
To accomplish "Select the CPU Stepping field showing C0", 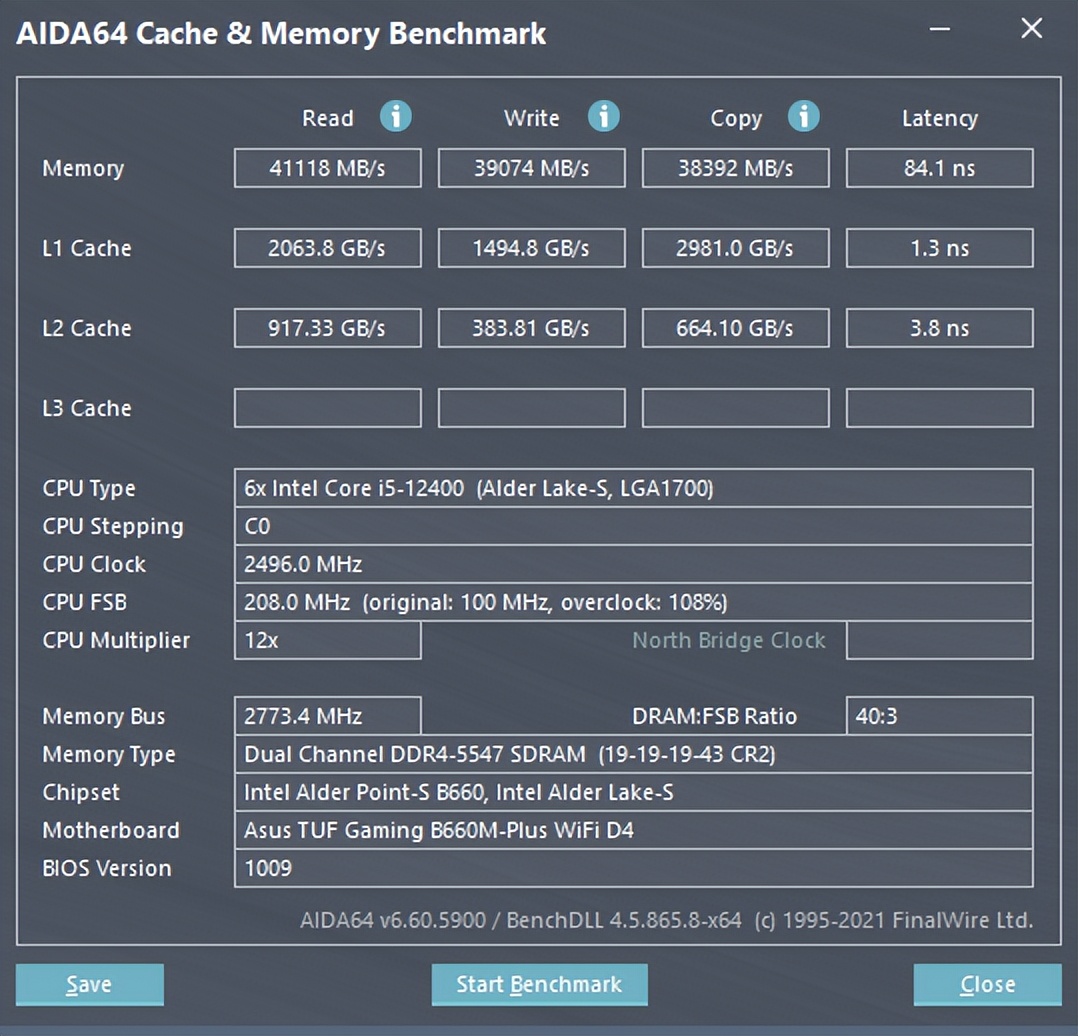I will pyautogui.click(x=634, y=526).
